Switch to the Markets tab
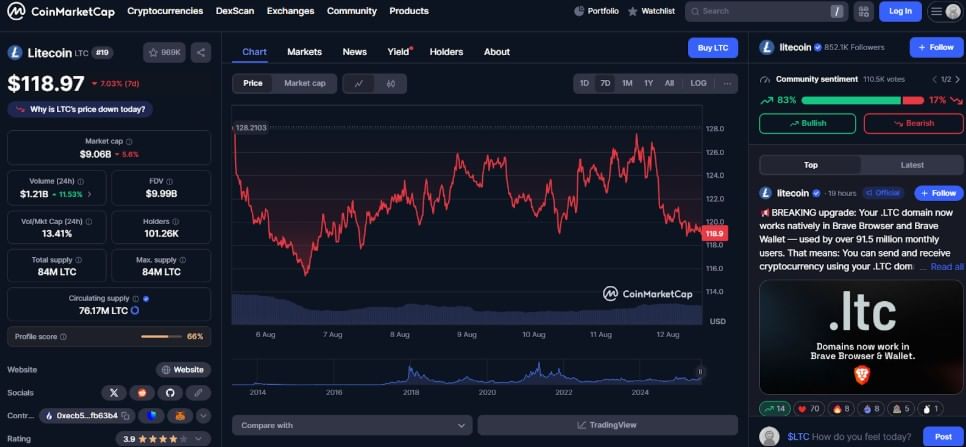Screen dimensions: 966x447 304,52
